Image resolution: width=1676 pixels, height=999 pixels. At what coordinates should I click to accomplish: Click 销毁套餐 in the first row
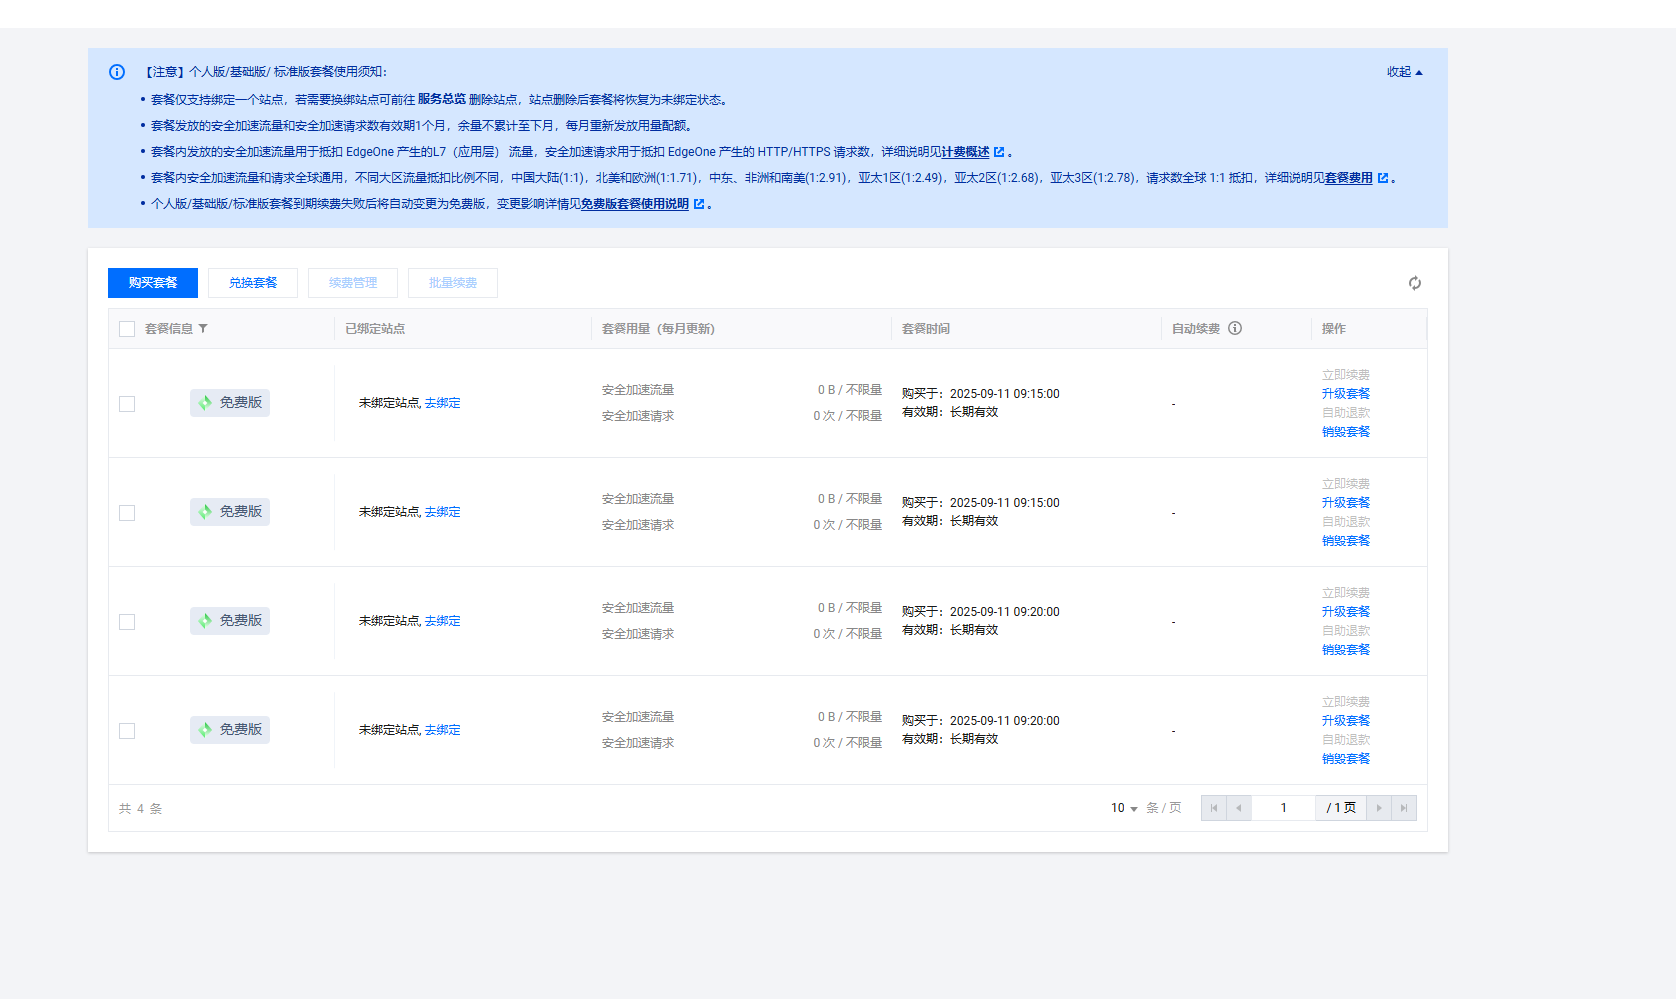[x=1346, y=432]
